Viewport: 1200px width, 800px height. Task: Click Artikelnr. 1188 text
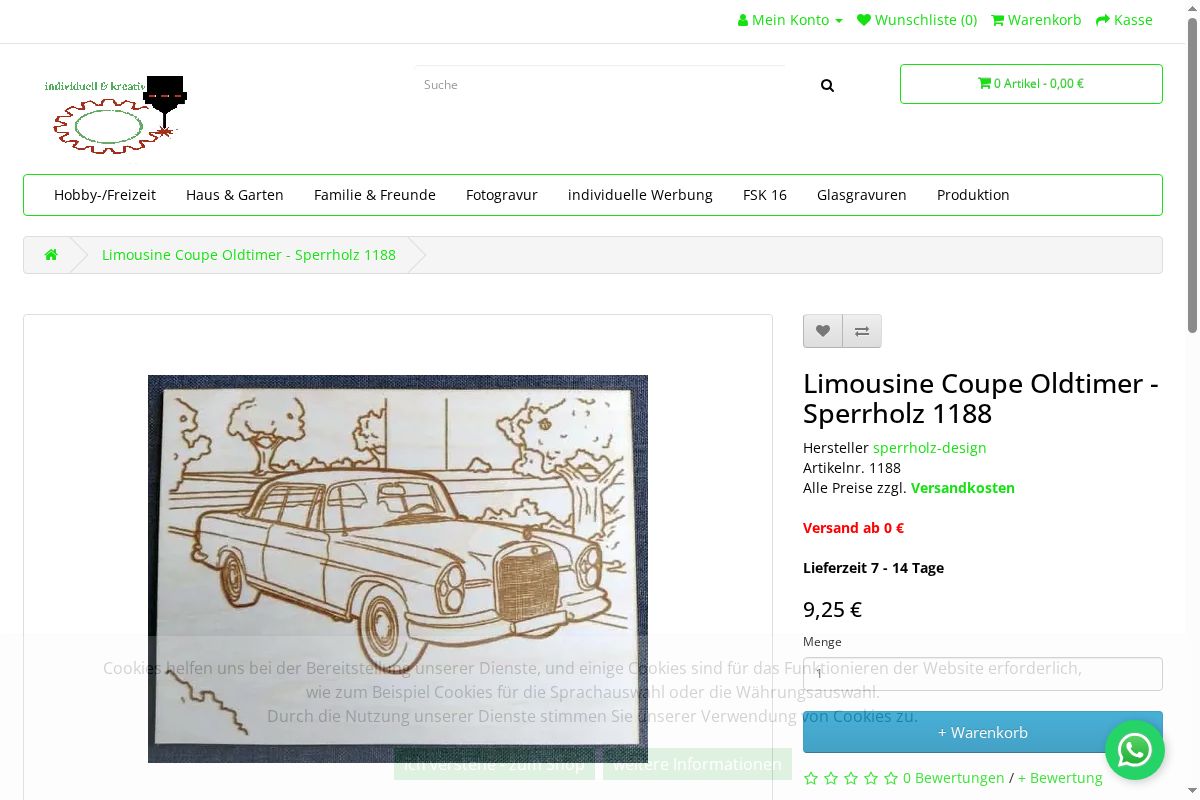(x=852, y=468)
